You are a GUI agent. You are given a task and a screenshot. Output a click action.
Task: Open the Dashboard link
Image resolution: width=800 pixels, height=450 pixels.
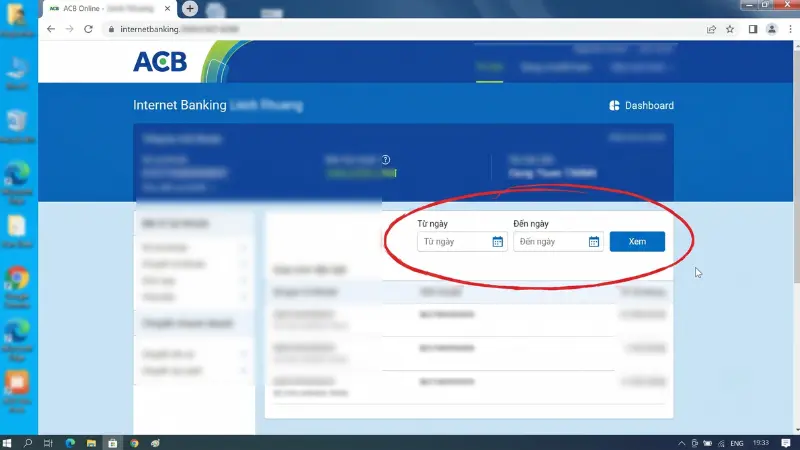point(641,106)
